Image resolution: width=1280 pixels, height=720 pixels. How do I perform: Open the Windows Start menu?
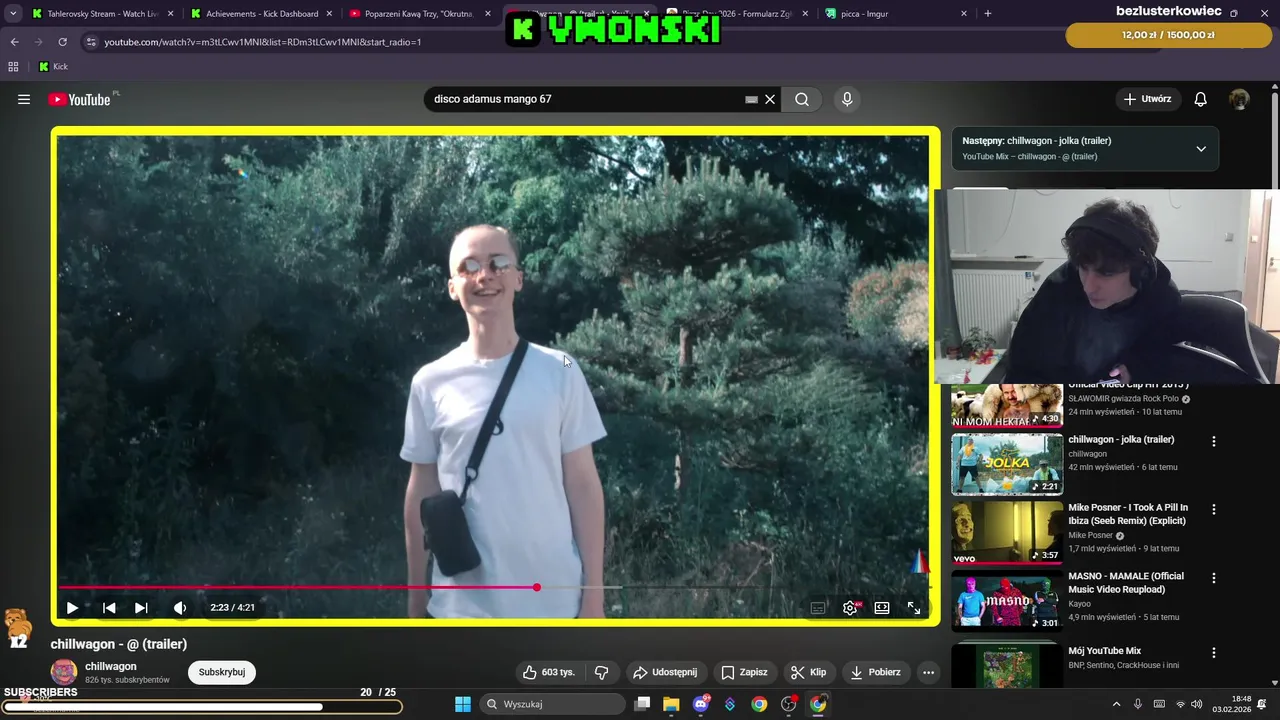[463, 704]
